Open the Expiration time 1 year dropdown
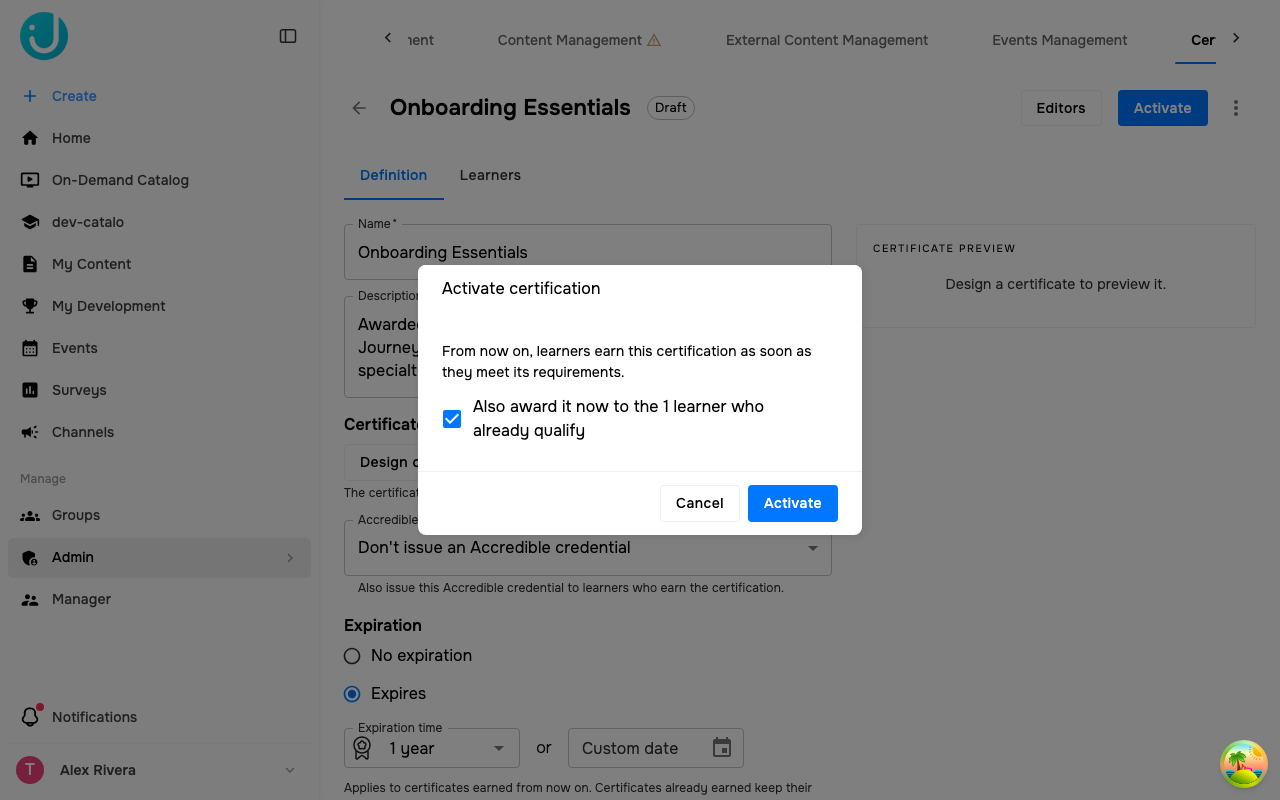Image resolution: width=1280 pixels, height=800 pixels. point(432,748)
